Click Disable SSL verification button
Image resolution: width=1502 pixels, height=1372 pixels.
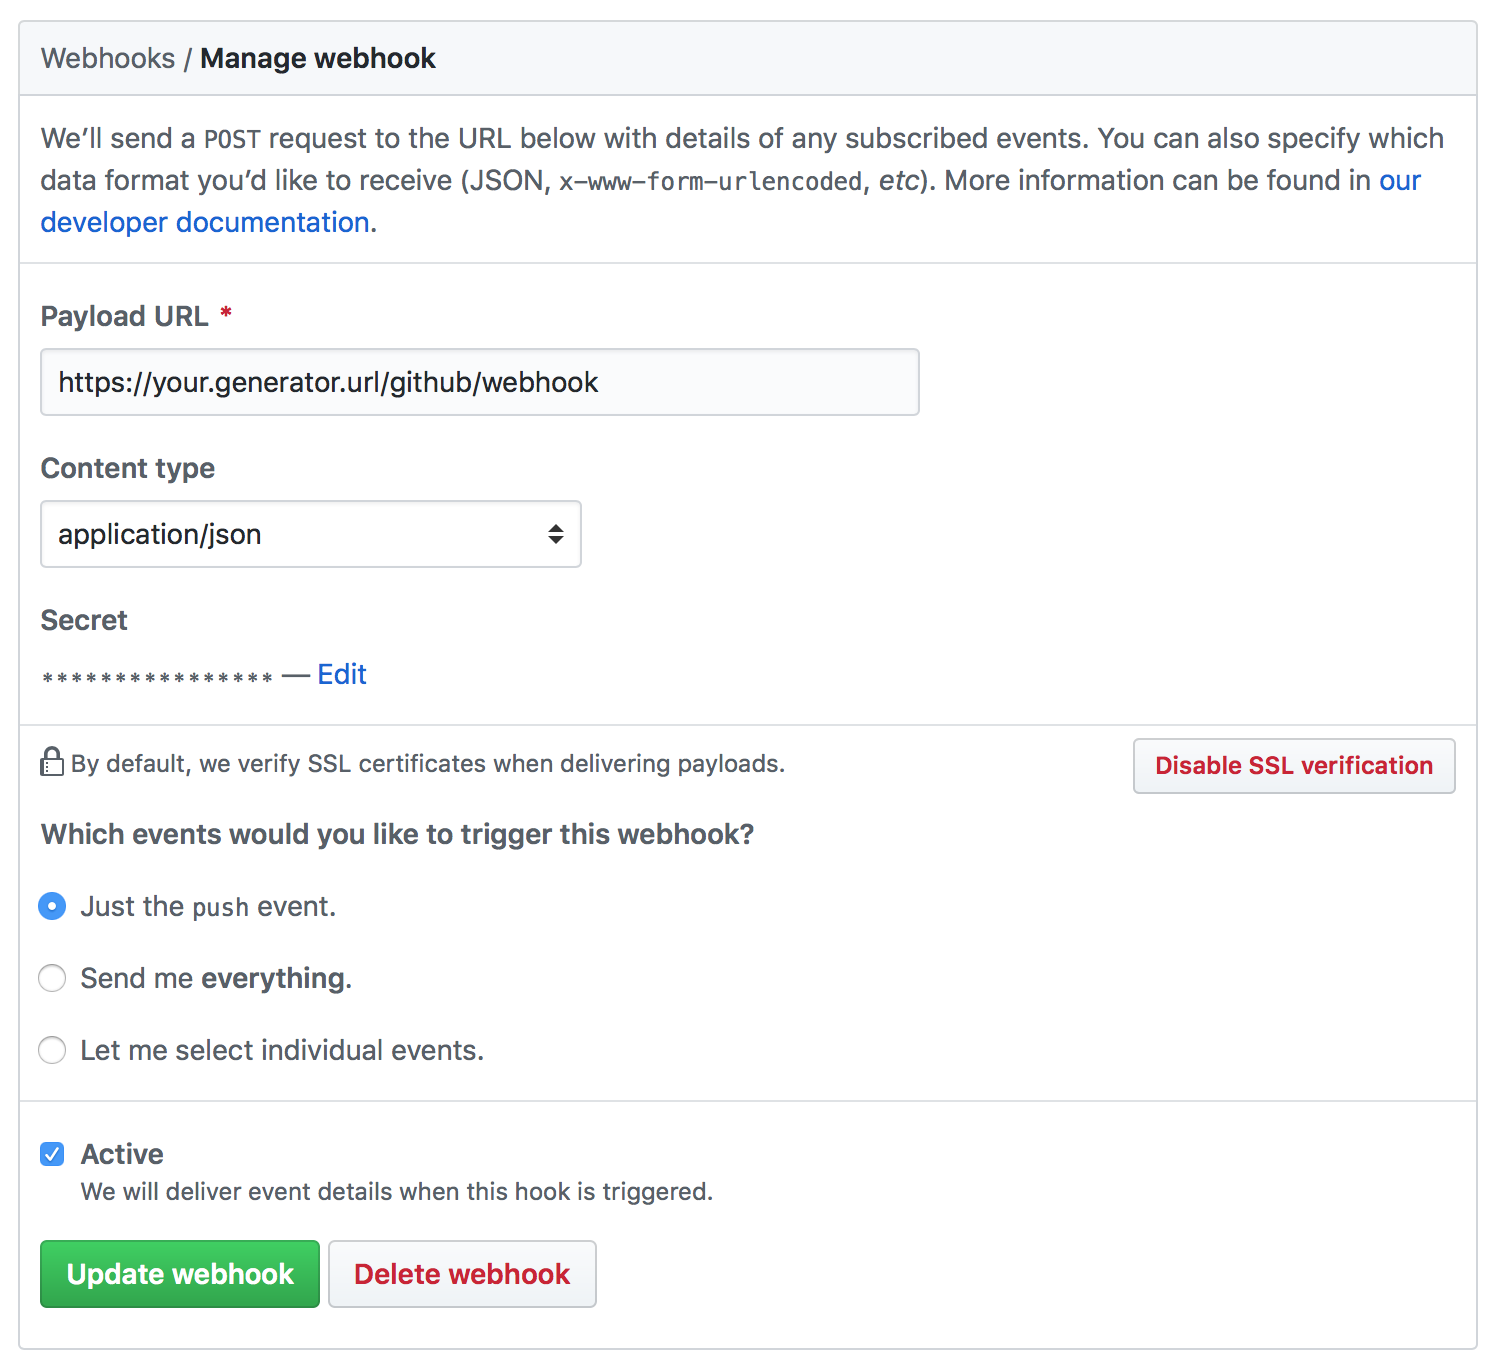[x=1294, y=766]
